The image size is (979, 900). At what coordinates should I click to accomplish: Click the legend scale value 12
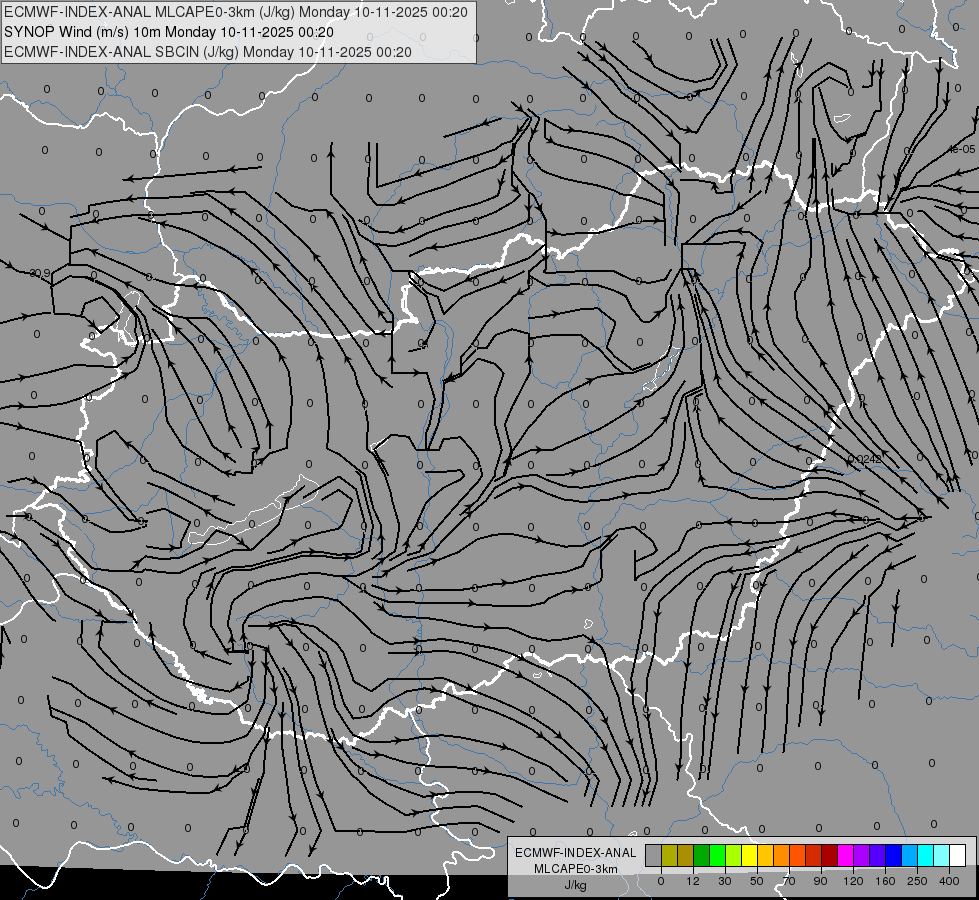pyautogui.click(x=693, y=881)
